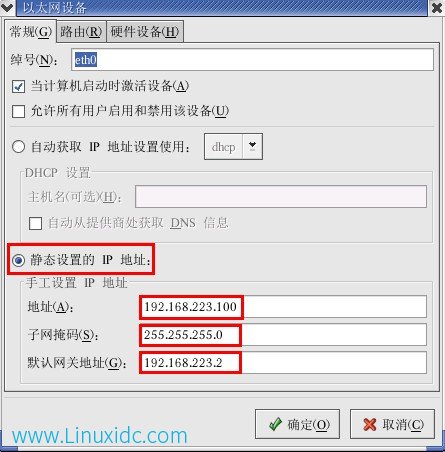Click the green checkmark icon on 确定 button
The image size is (445, 452).
(275, 424)
